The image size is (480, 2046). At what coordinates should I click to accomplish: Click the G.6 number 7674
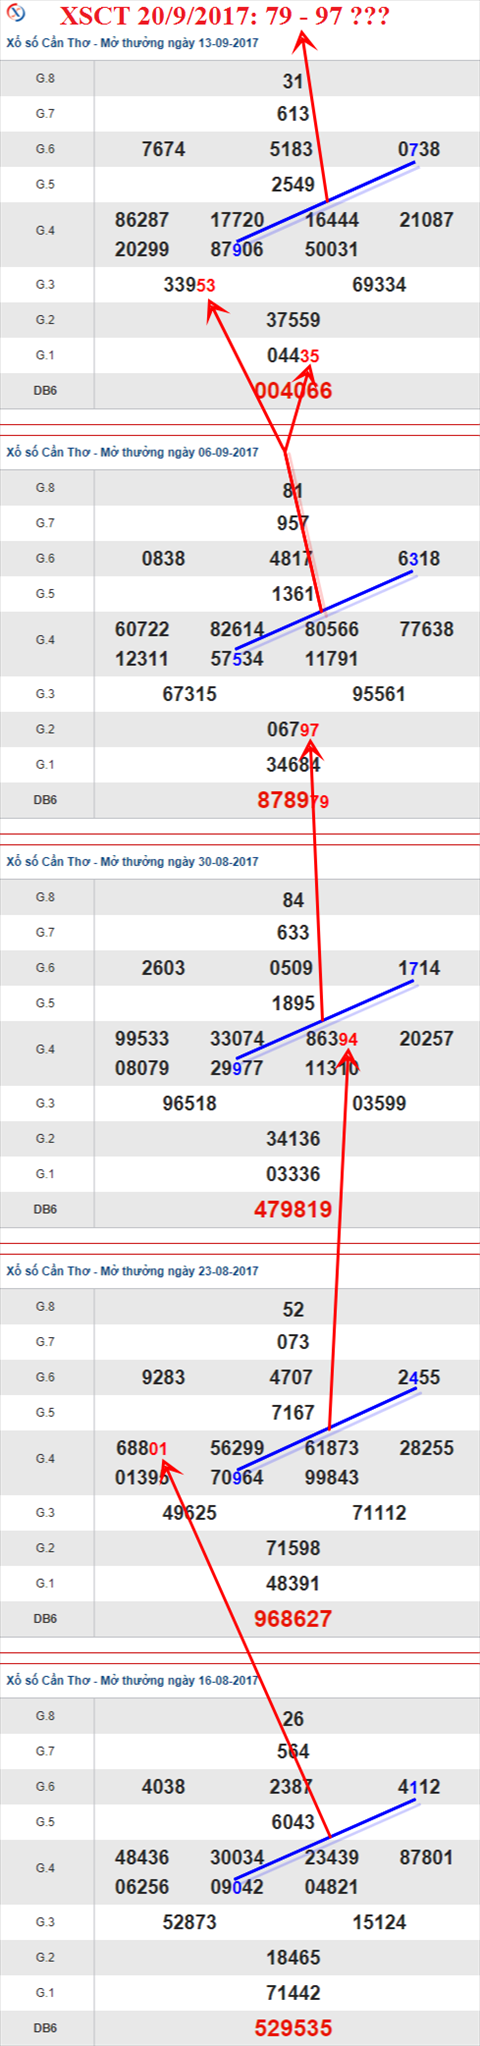tap(164, 149)
